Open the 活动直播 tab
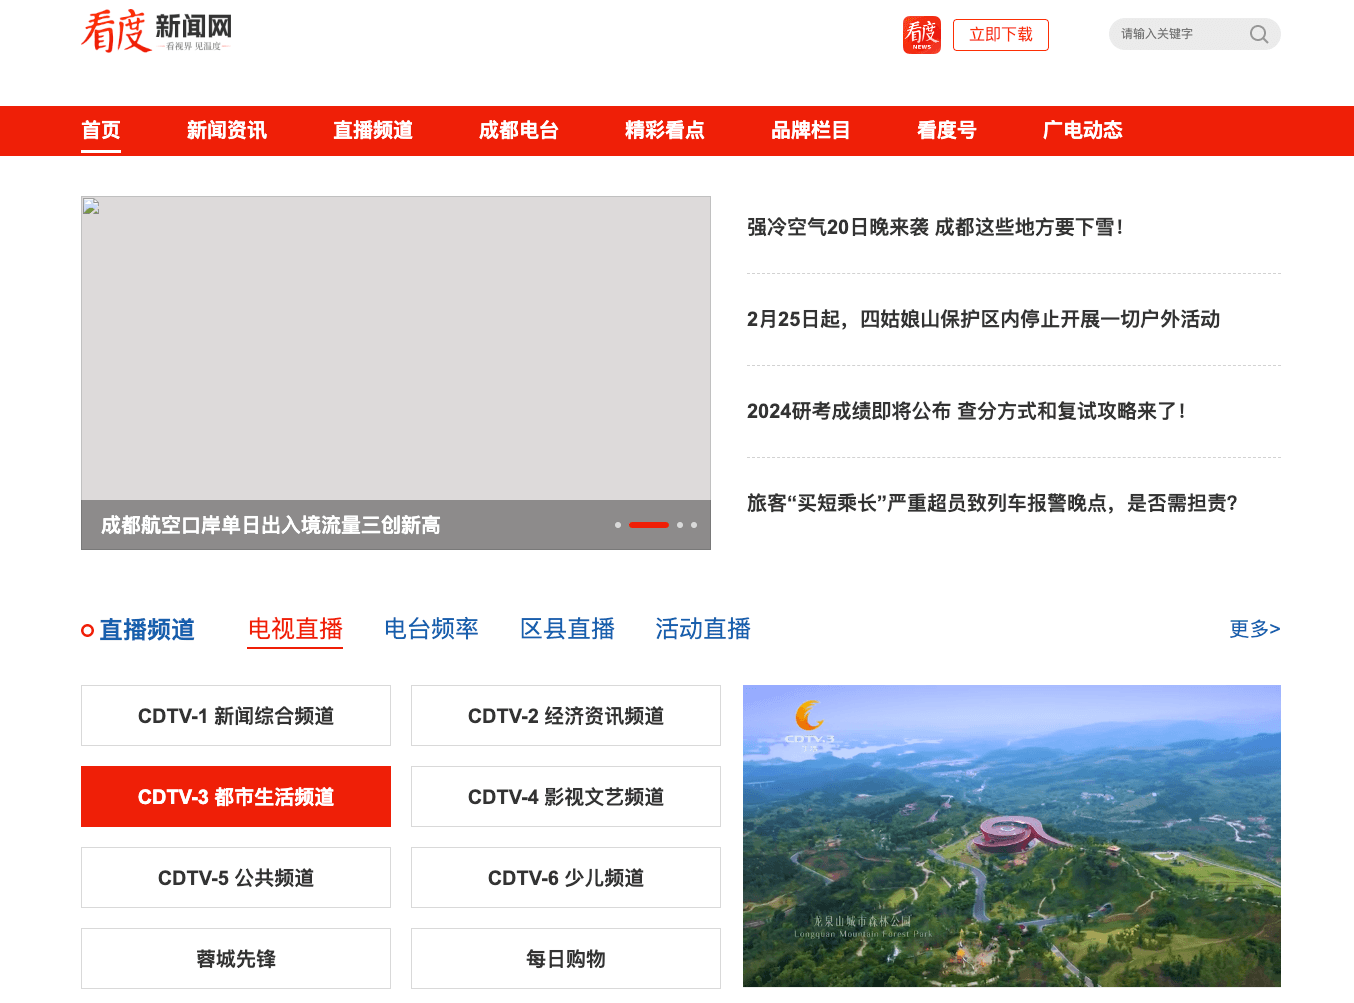The width and height of the screenshot is (1354, 1003). coord(703,629)
